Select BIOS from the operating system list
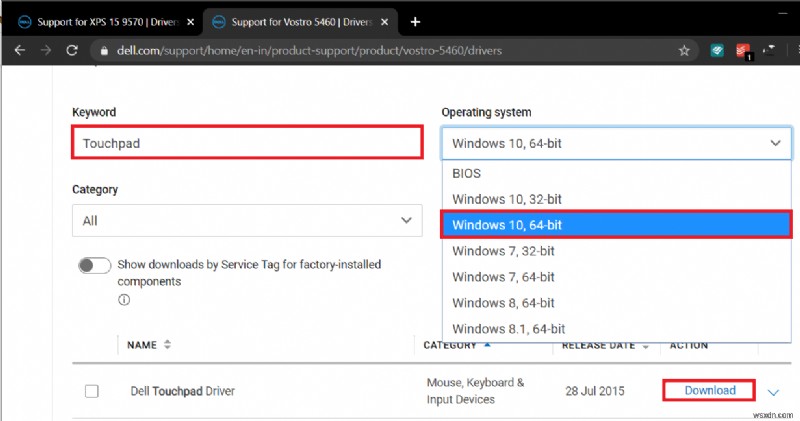This screenshot has height=421, width=800. [x=616, y=173]
